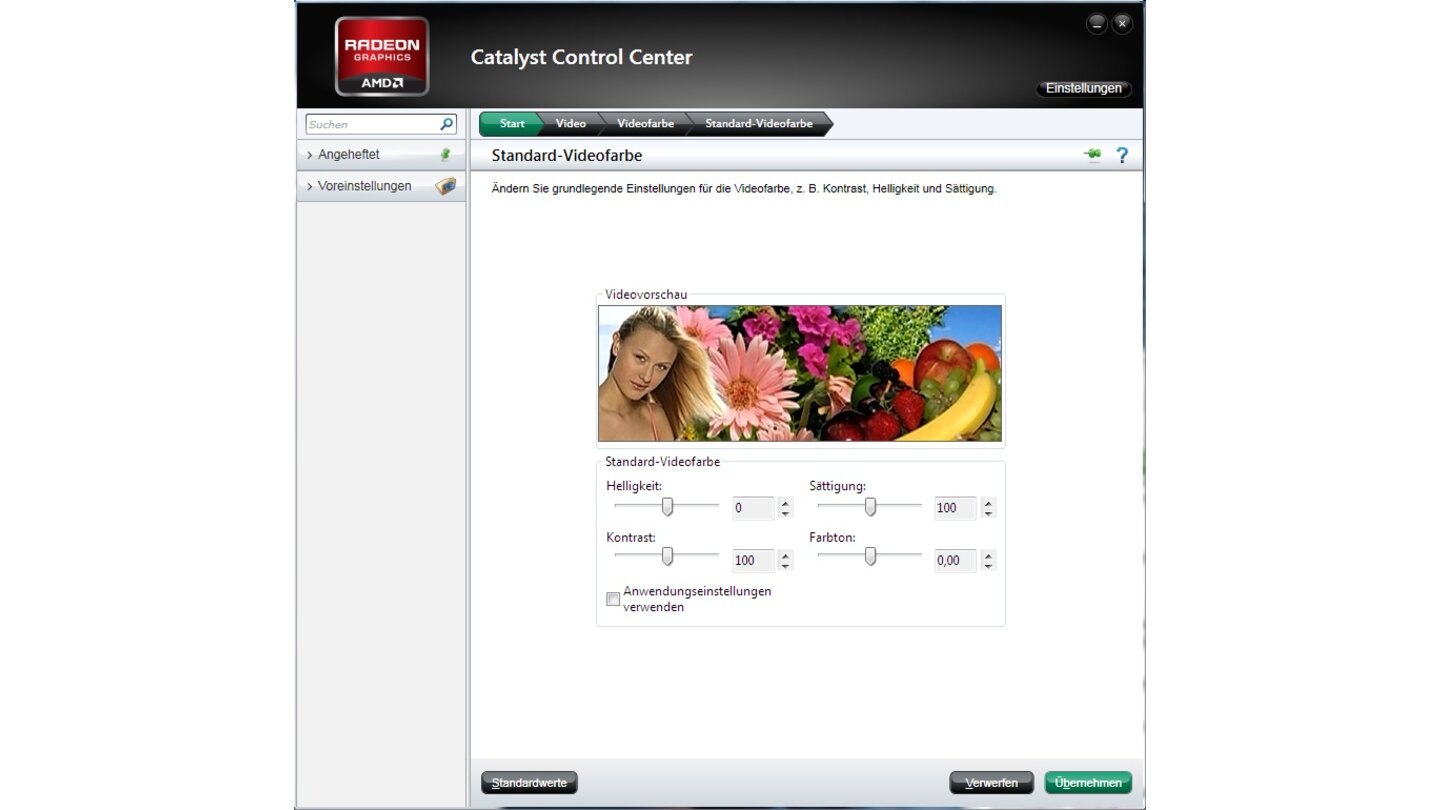Decrease Sättigung value with down arrow
The height and width of the screenshot is (810, 1440).
988,513
